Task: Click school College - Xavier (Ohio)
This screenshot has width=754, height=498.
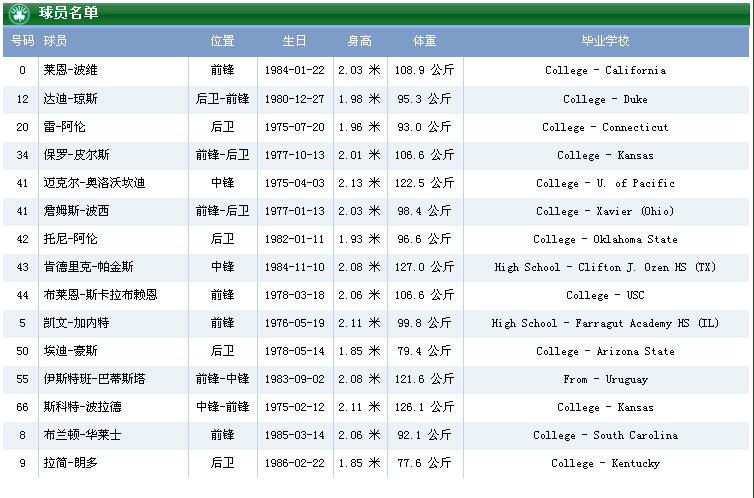Action: click(x=605, y=211)
